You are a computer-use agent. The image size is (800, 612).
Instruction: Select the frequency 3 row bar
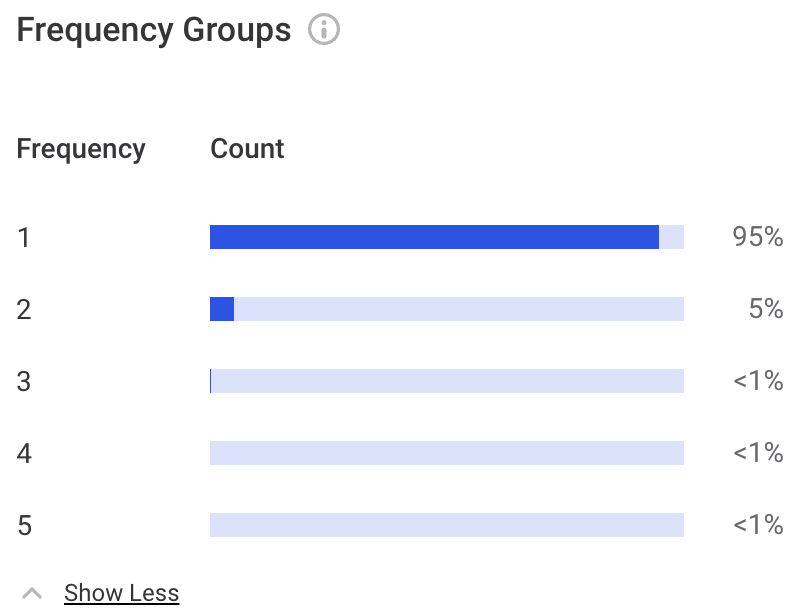(x=446, y=381)
